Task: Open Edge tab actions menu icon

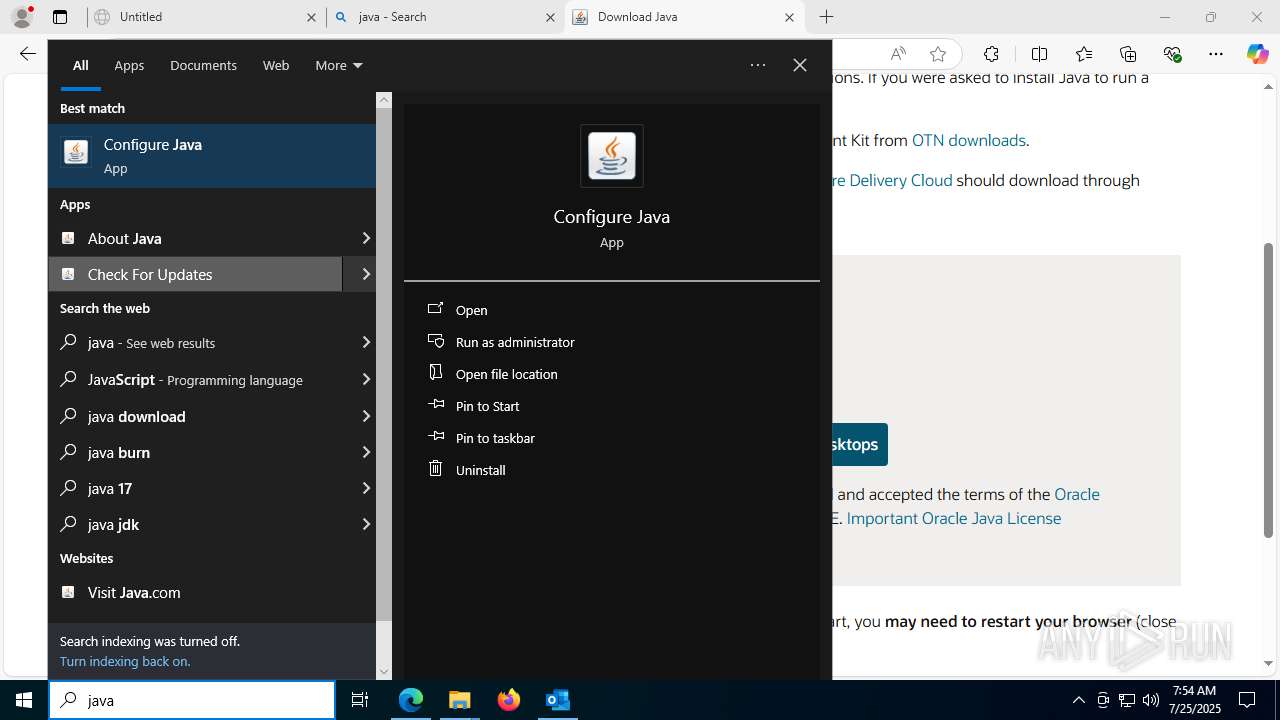Action: pos(60,17)
